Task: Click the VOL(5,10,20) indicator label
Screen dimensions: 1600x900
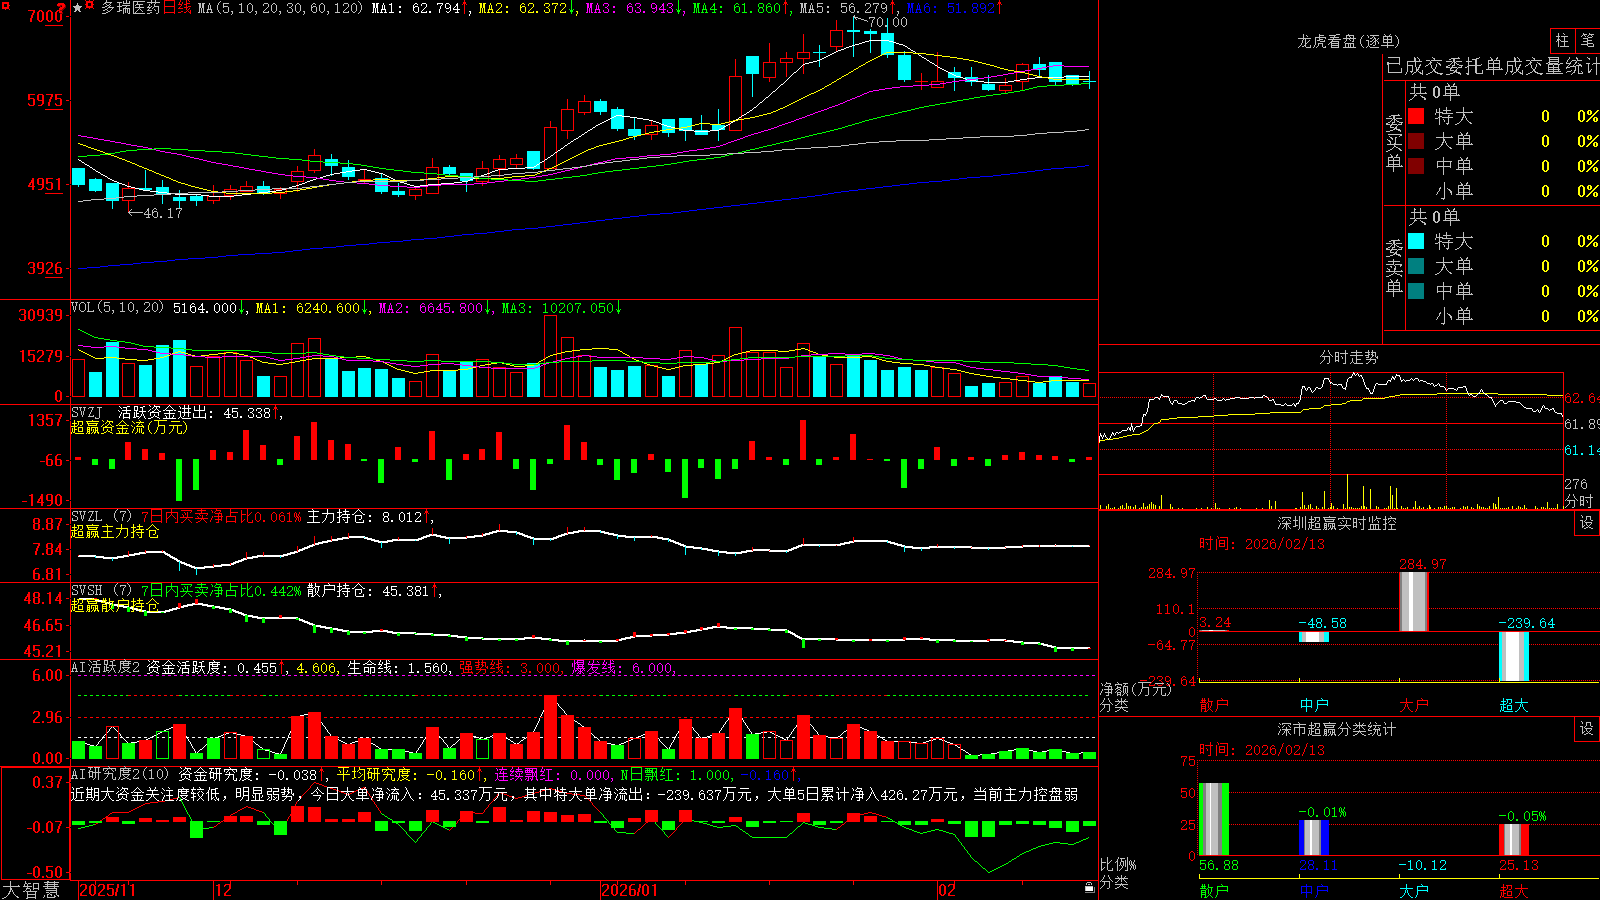Action: tap(117, 308)
